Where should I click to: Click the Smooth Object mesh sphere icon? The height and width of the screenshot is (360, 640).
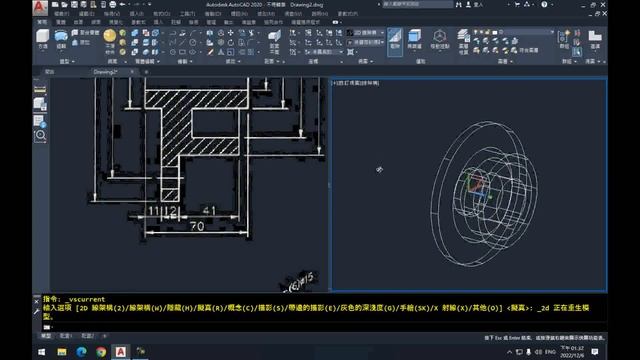click(x=110, y=36)
